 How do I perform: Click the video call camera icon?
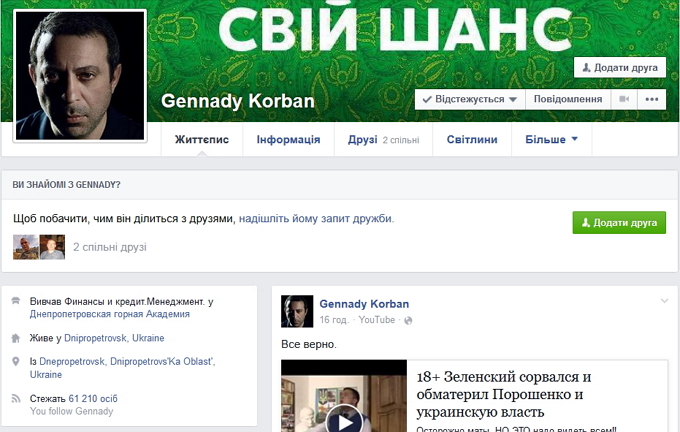(624, 99)
